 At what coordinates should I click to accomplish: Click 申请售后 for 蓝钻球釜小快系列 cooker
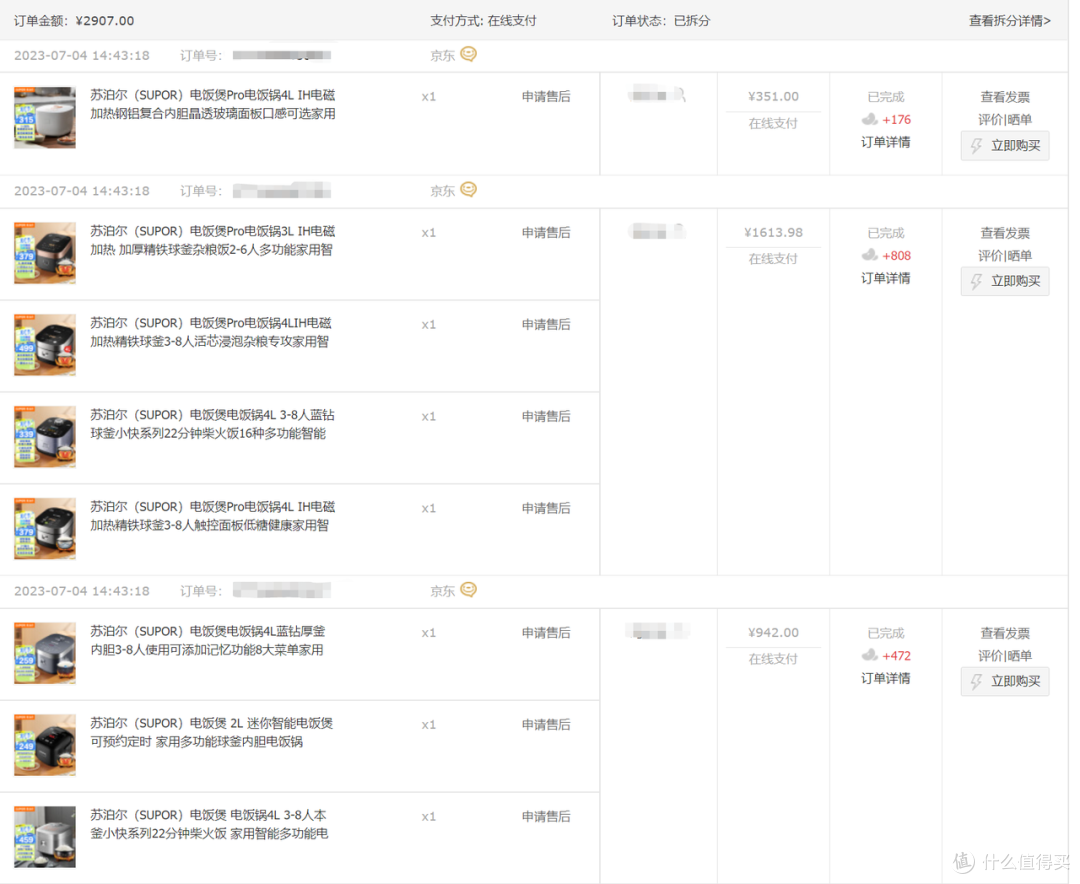point(546,416)
